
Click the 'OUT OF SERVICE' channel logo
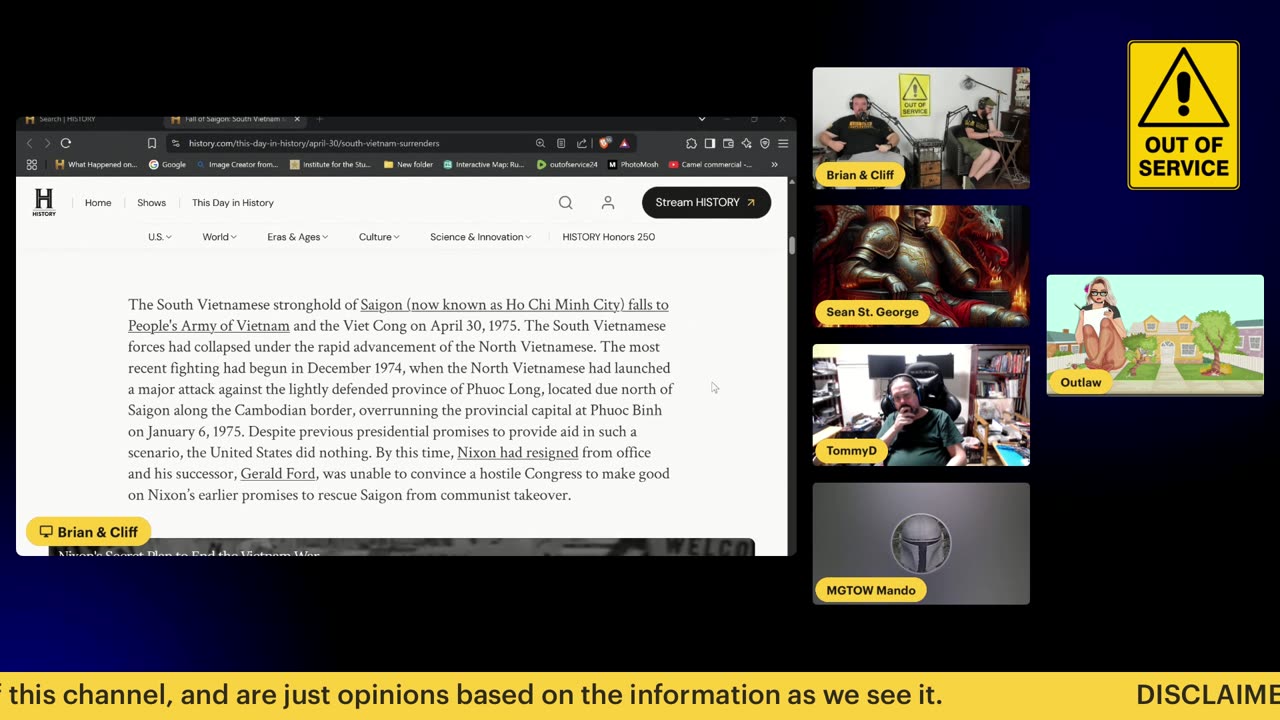(x=1184, y=115)
